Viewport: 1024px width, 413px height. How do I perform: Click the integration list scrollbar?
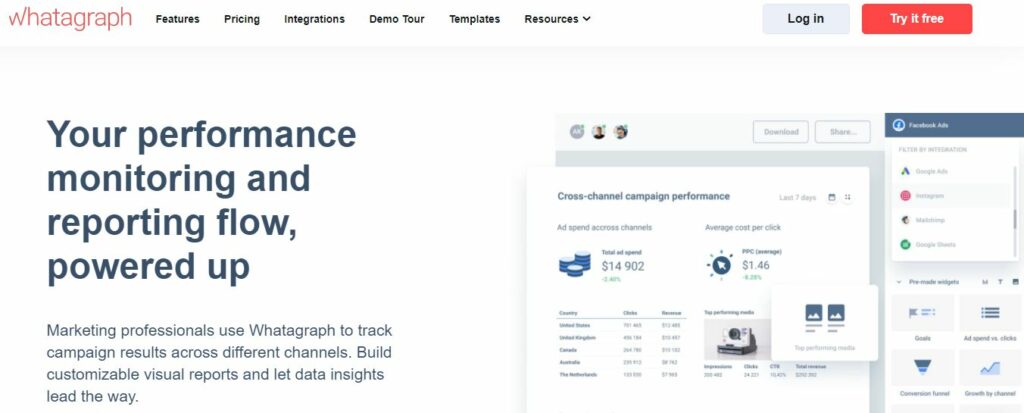[1015, 219]
